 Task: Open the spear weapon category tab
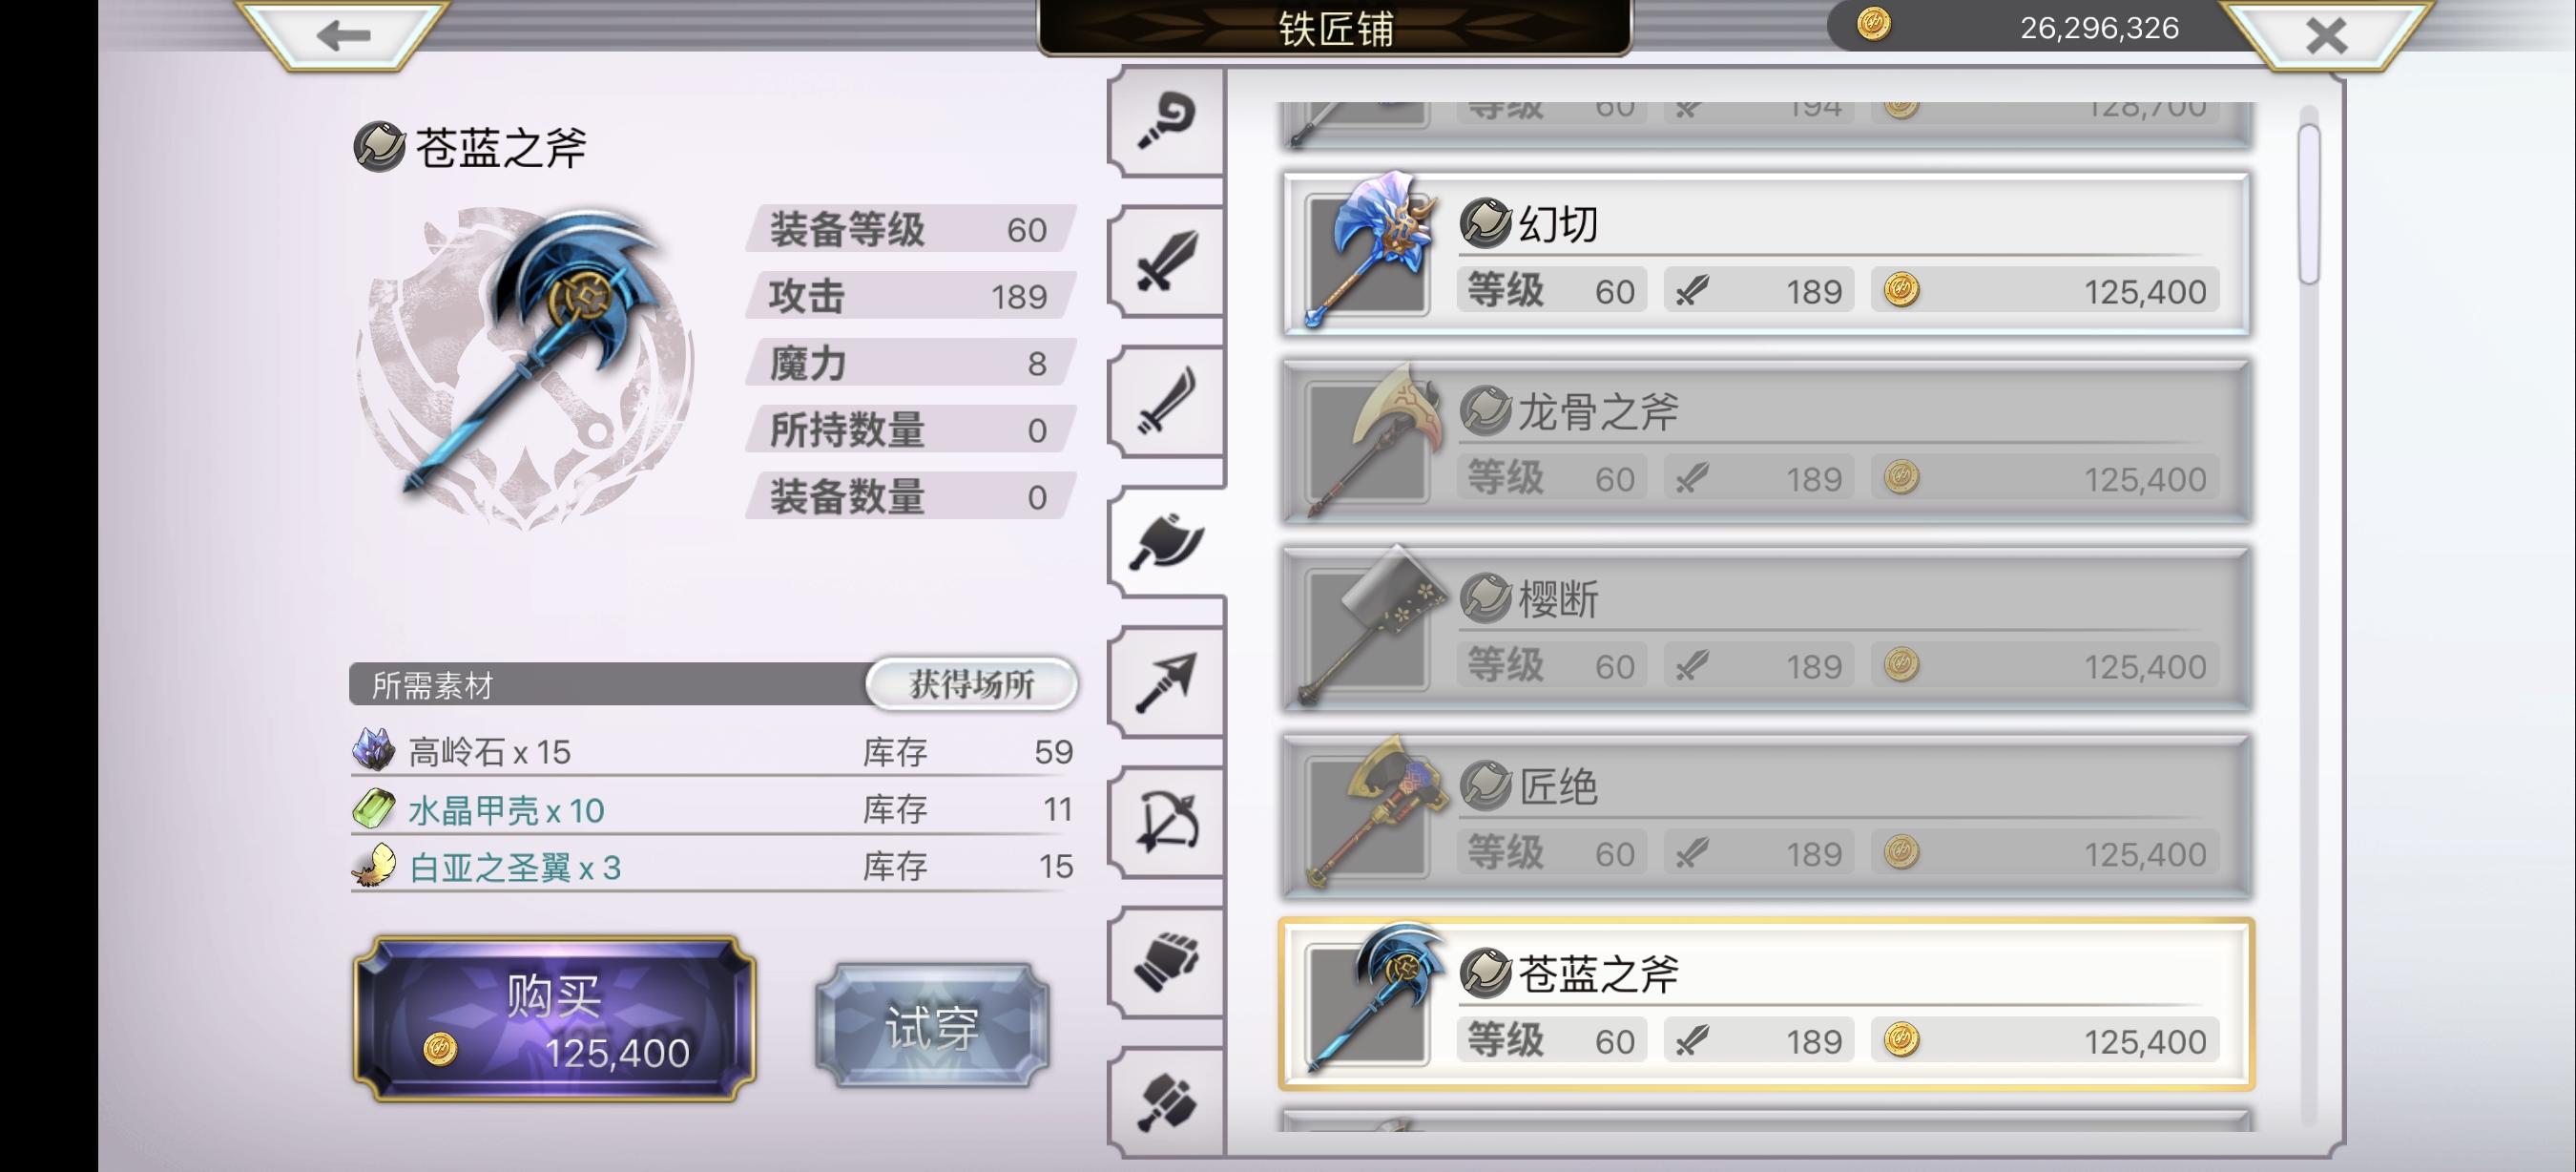pos(1166,682)
